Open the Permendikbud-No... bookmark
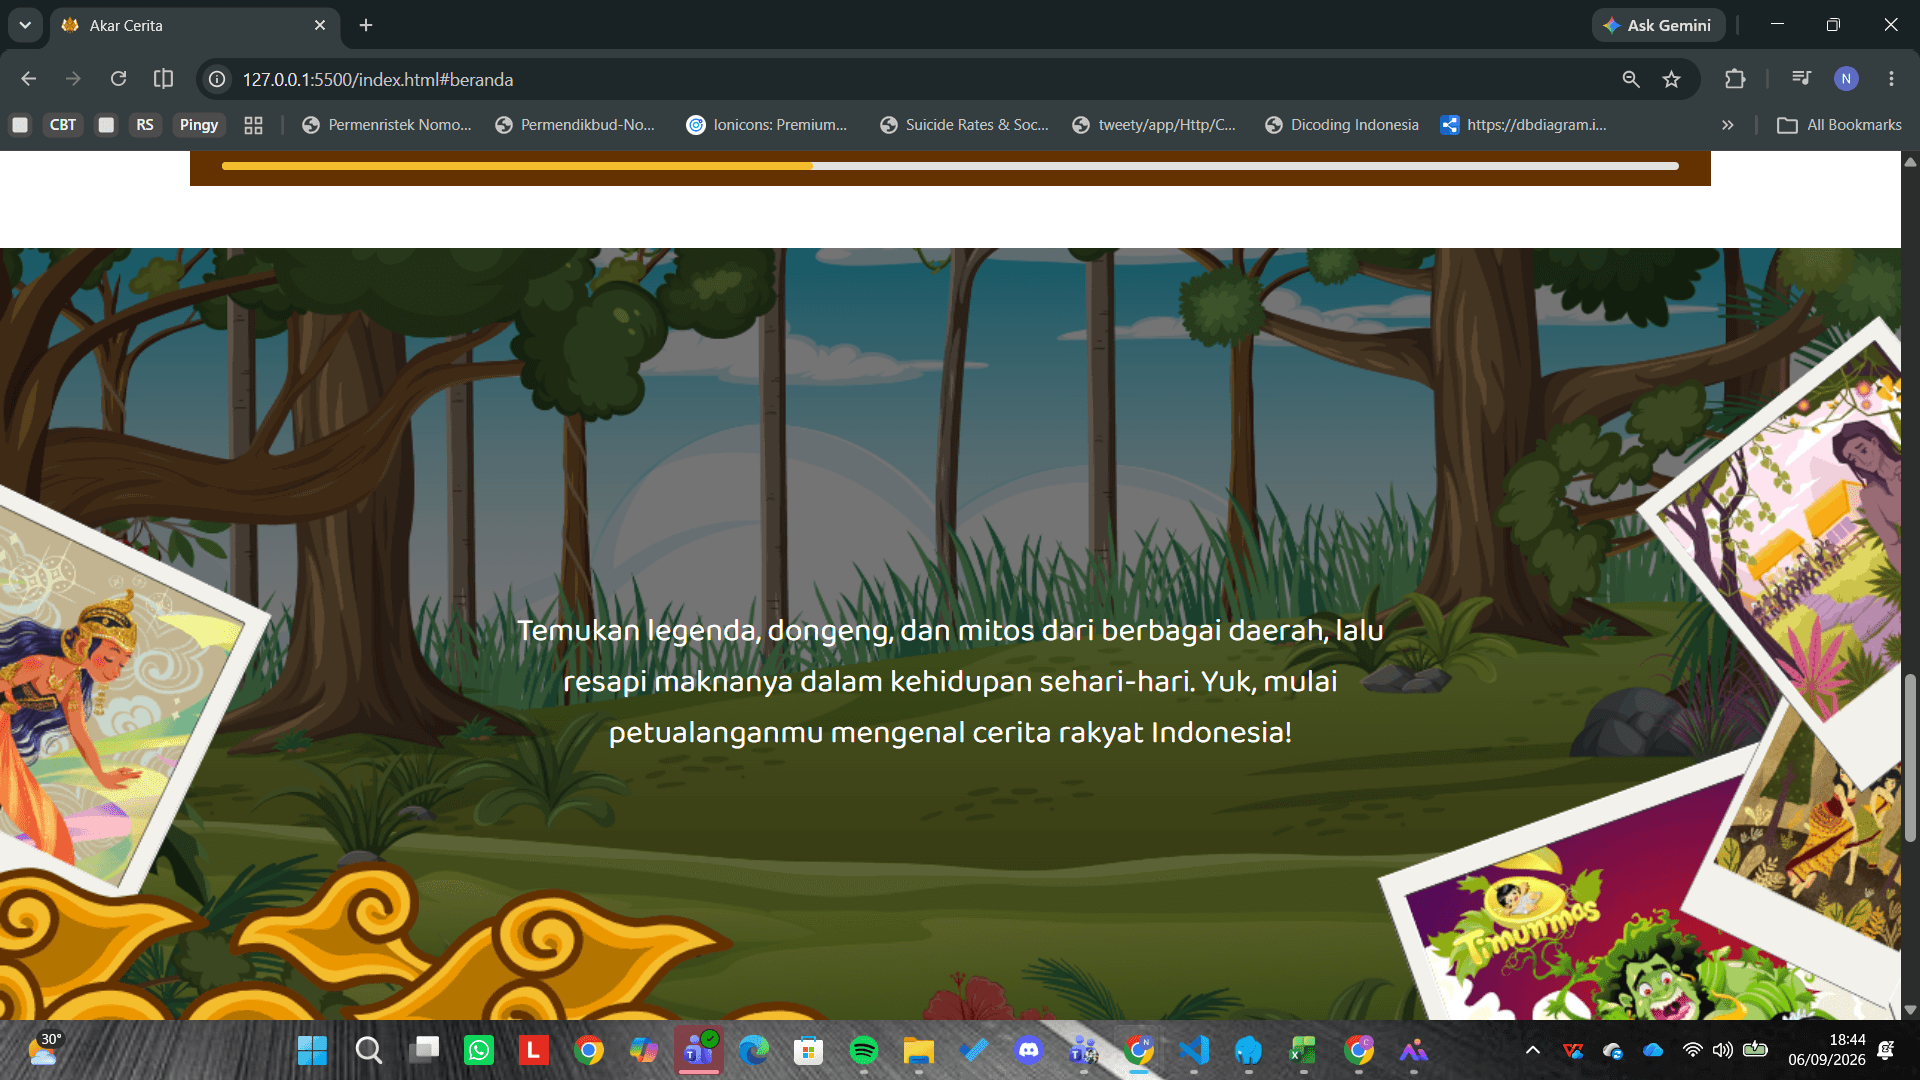The image size is (1920, 1080). [575, 125]
